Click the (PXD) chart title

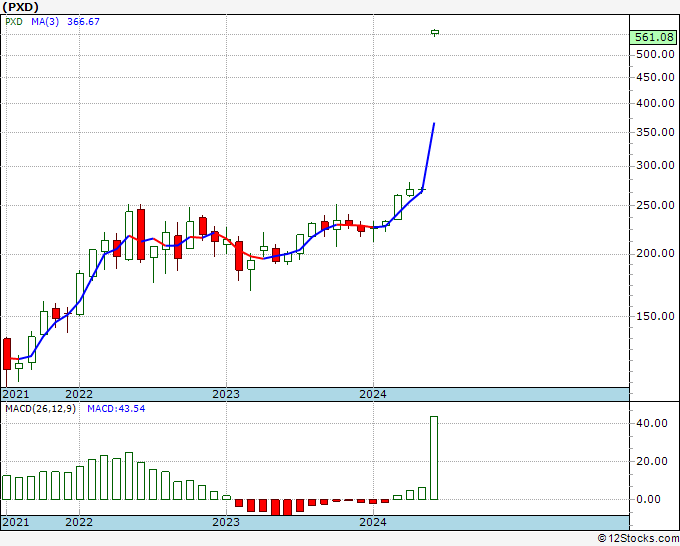(20, 7)
